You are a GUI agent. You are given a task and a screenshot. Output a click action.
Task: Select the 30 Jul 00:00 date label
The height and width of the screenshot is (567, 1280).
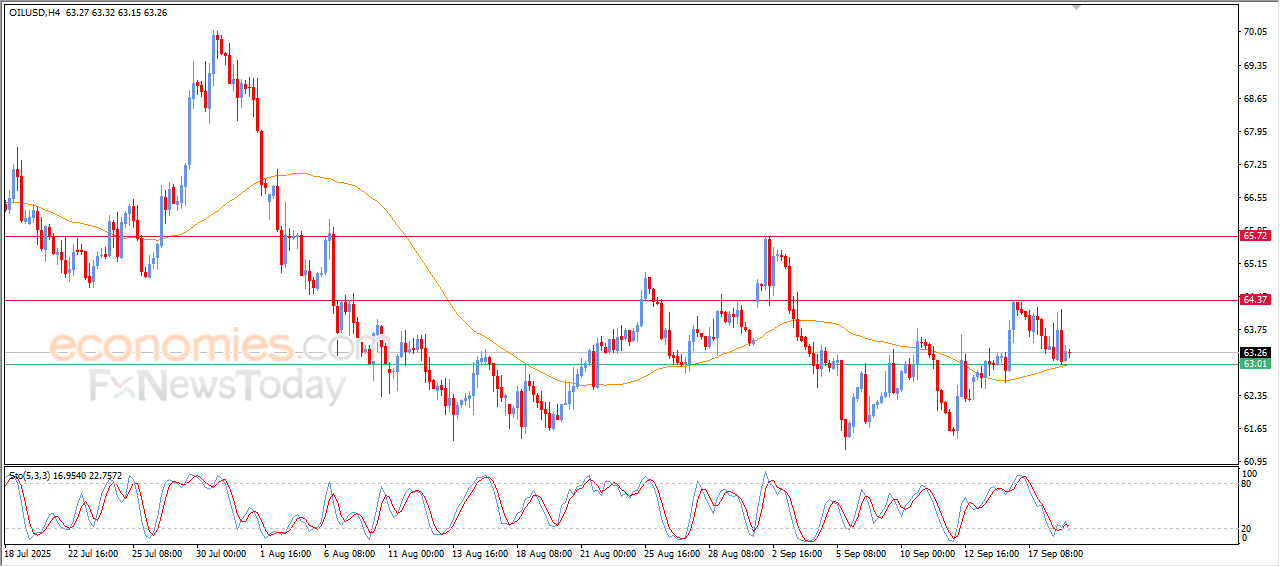pyautogui.click(x=223, y=553)
